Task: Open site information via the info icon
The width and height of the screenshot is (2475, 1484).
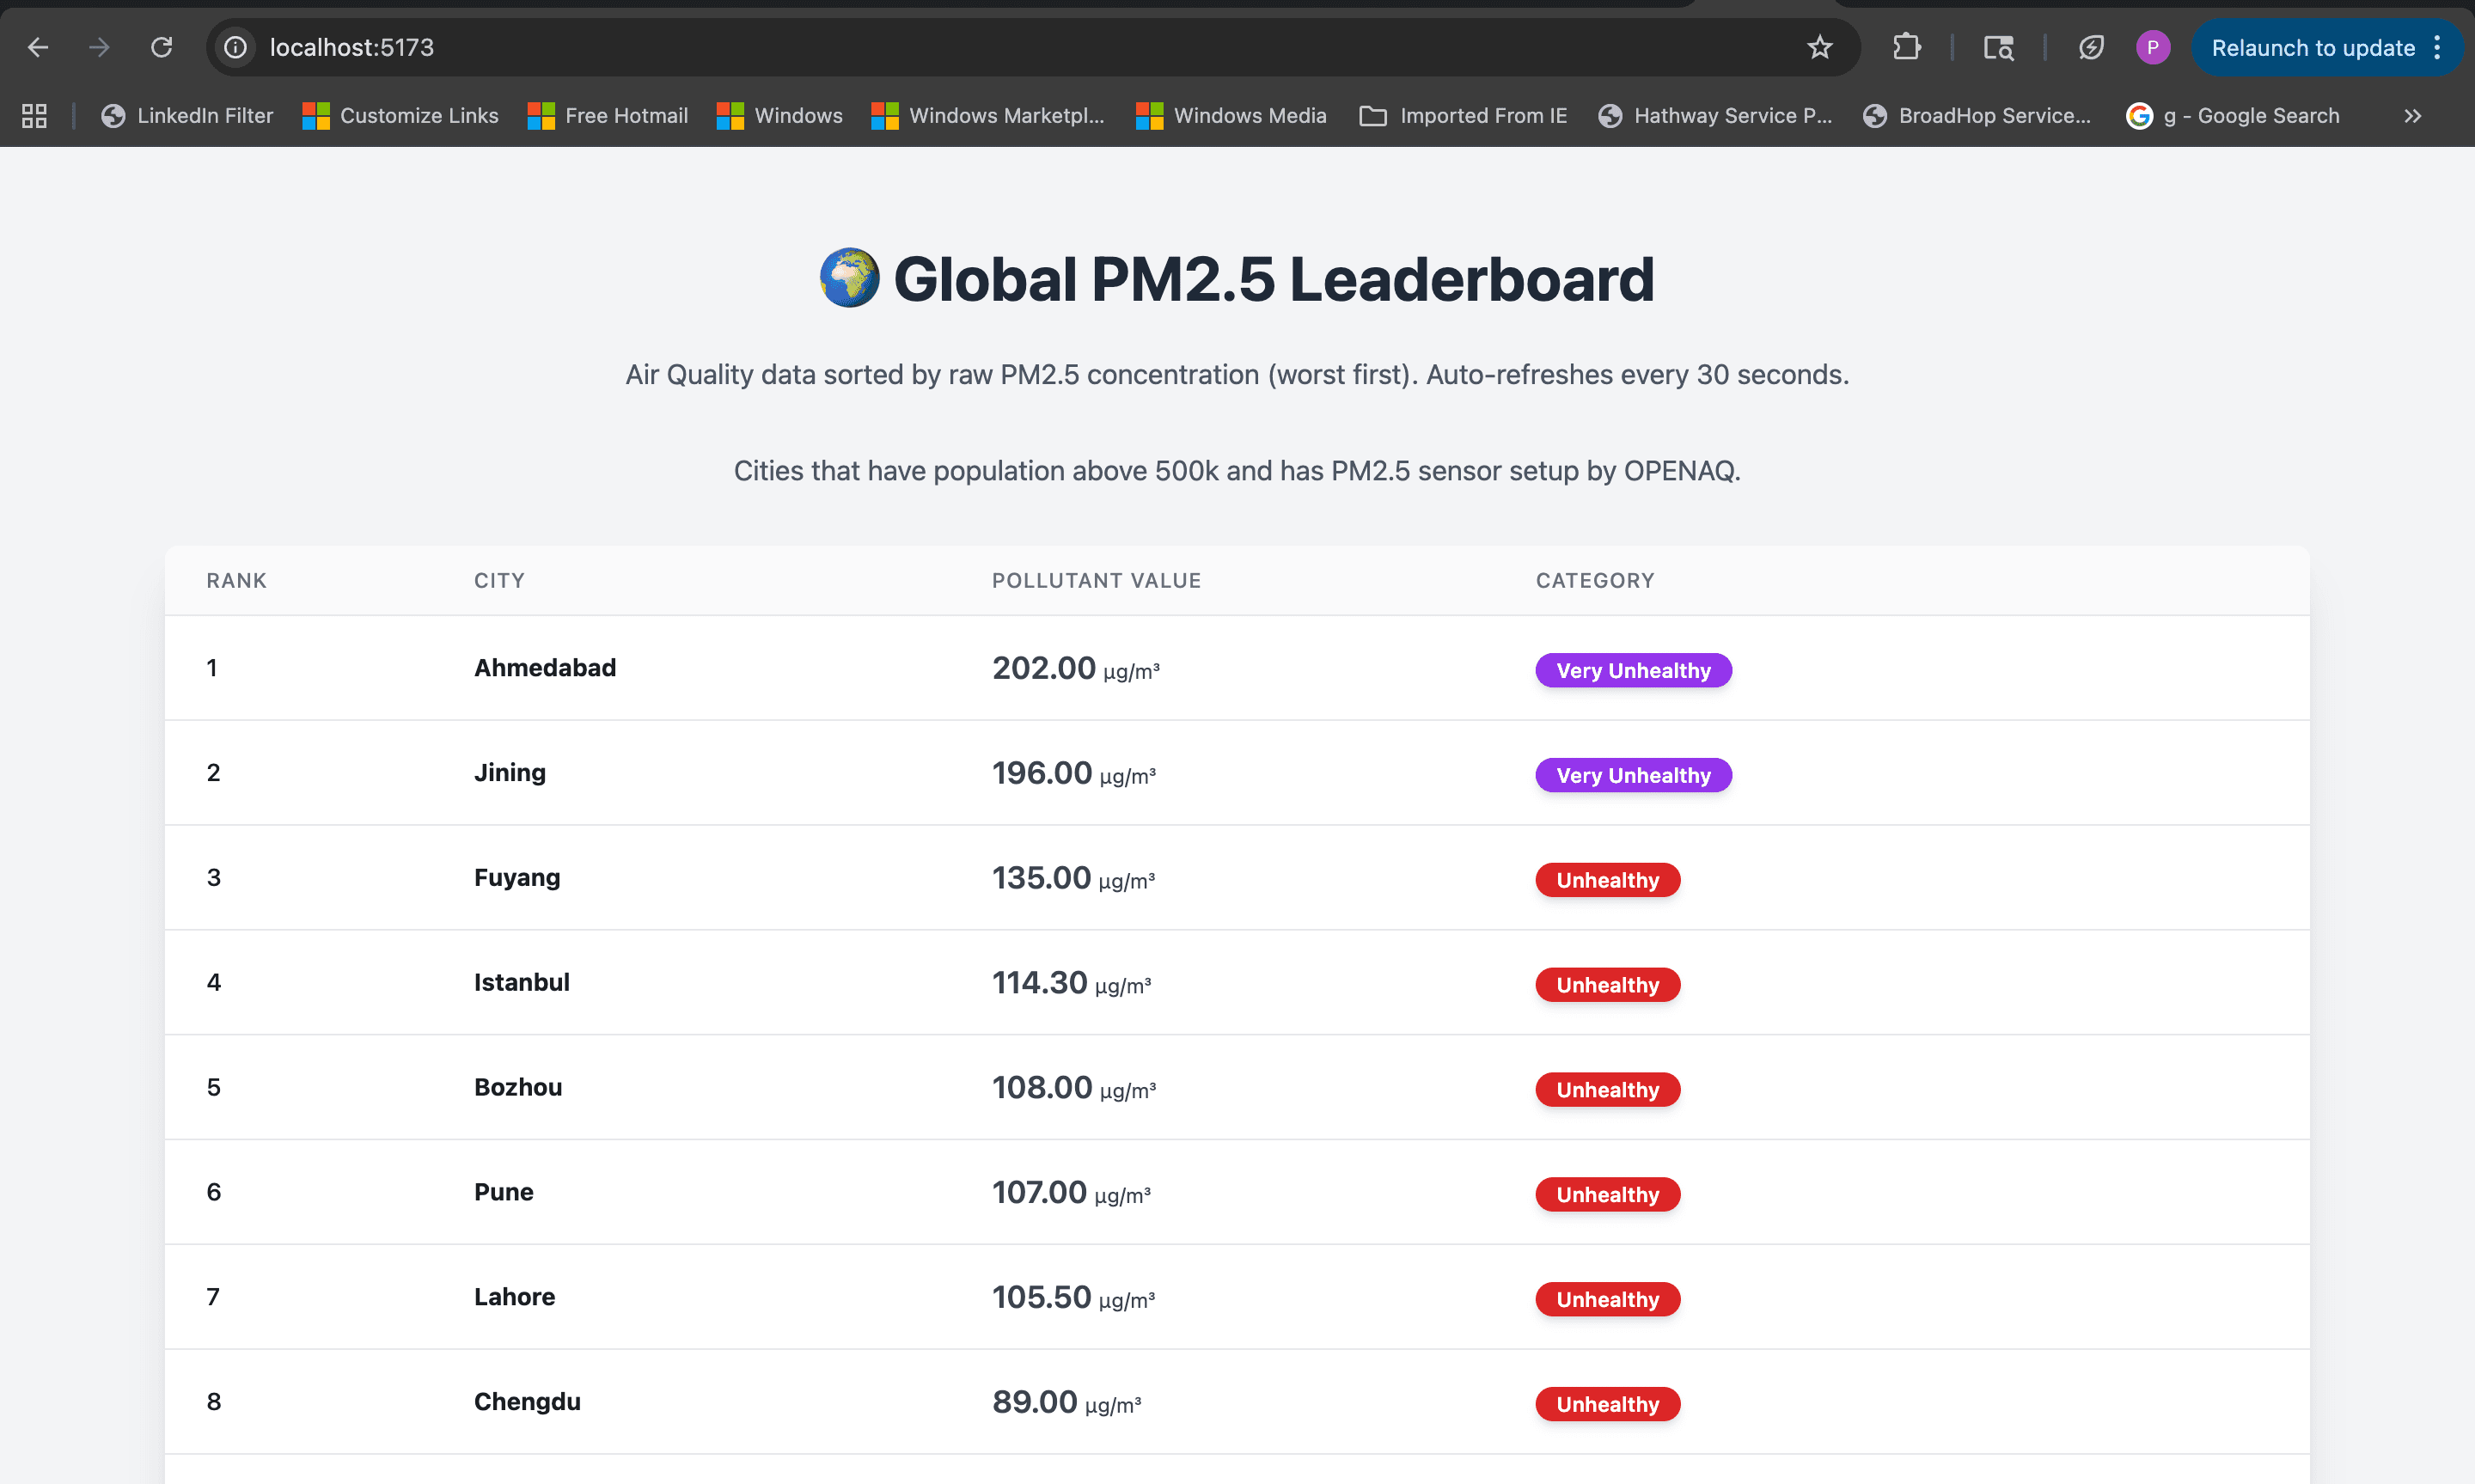Action: click(x=235, y=47)
